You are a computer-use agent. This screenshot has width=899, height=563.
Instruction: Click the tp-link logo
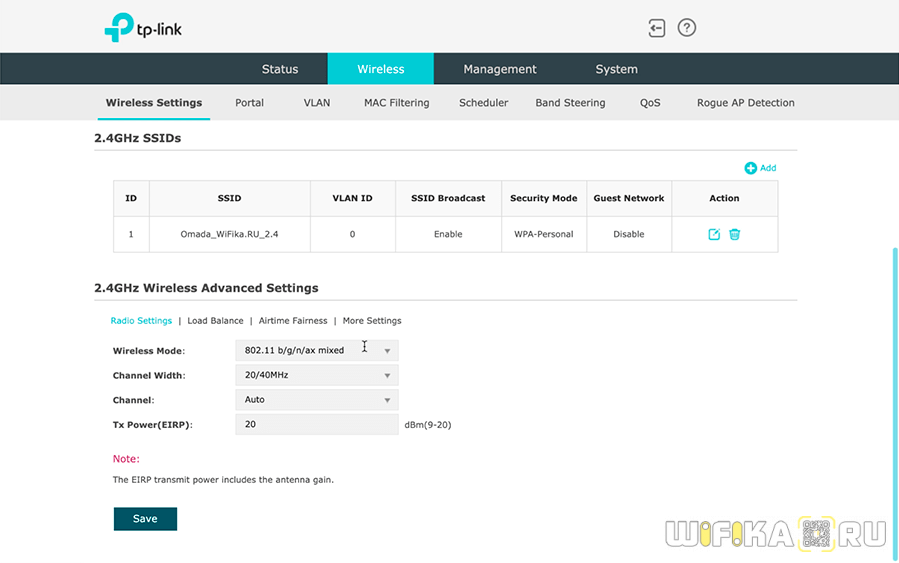(x=144, y=28)
